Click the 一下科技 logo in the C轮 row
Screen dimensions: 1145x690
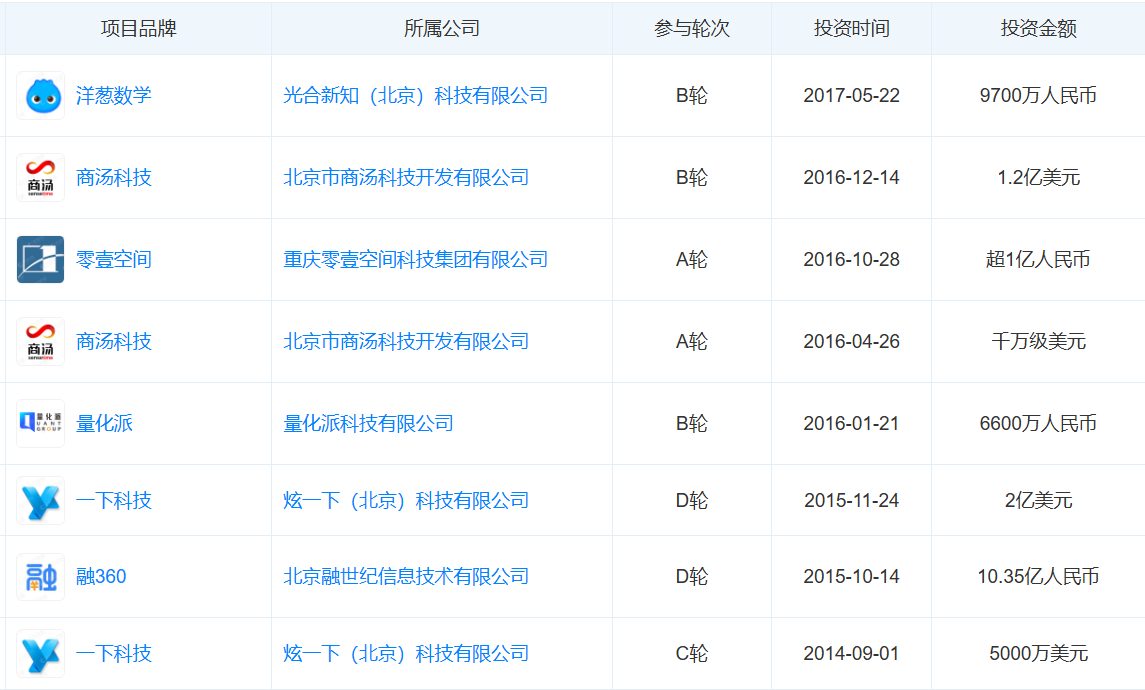click(x=40, y=653)
